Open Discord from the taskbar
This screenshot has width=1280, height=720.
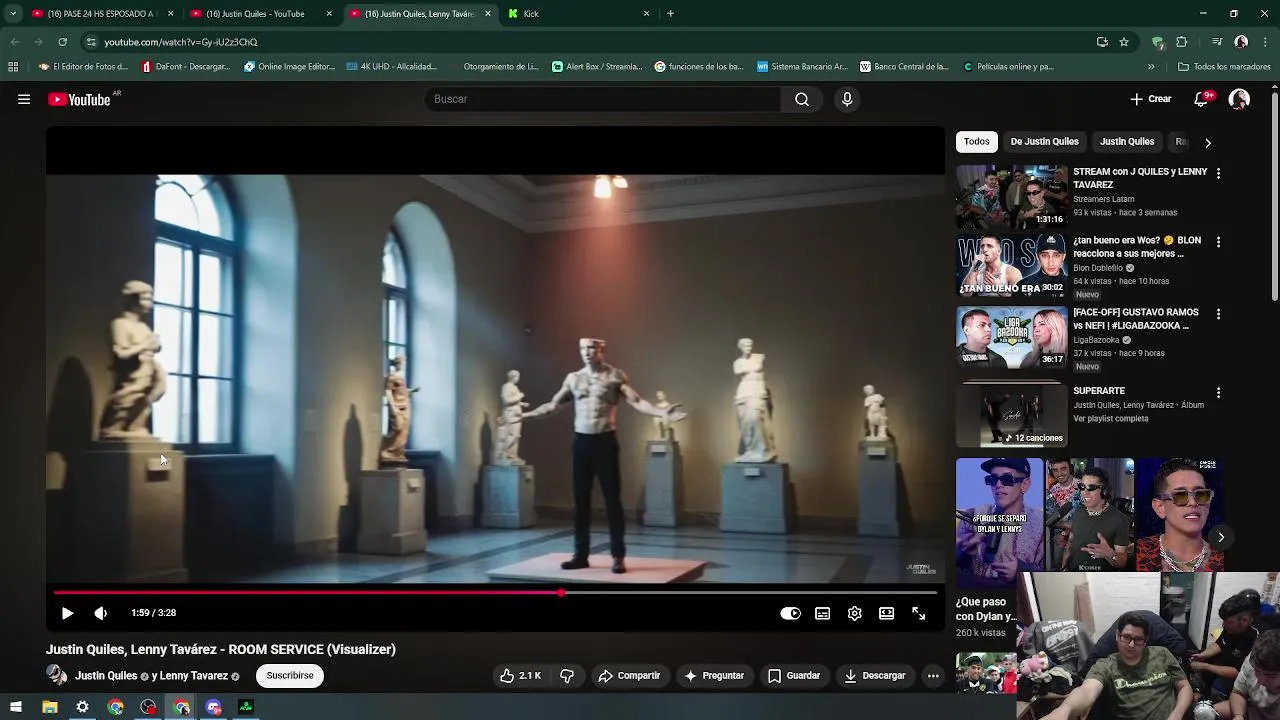pyautogui.click(x=214, y=707)
